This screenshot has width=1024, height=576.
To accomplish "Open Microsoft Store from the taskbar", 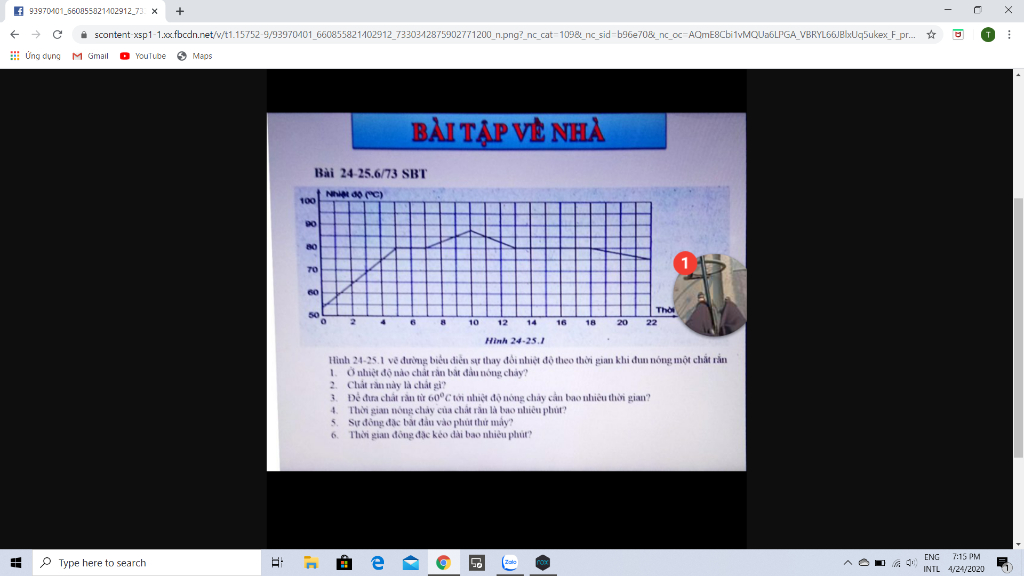I will [x=344, y=562].
